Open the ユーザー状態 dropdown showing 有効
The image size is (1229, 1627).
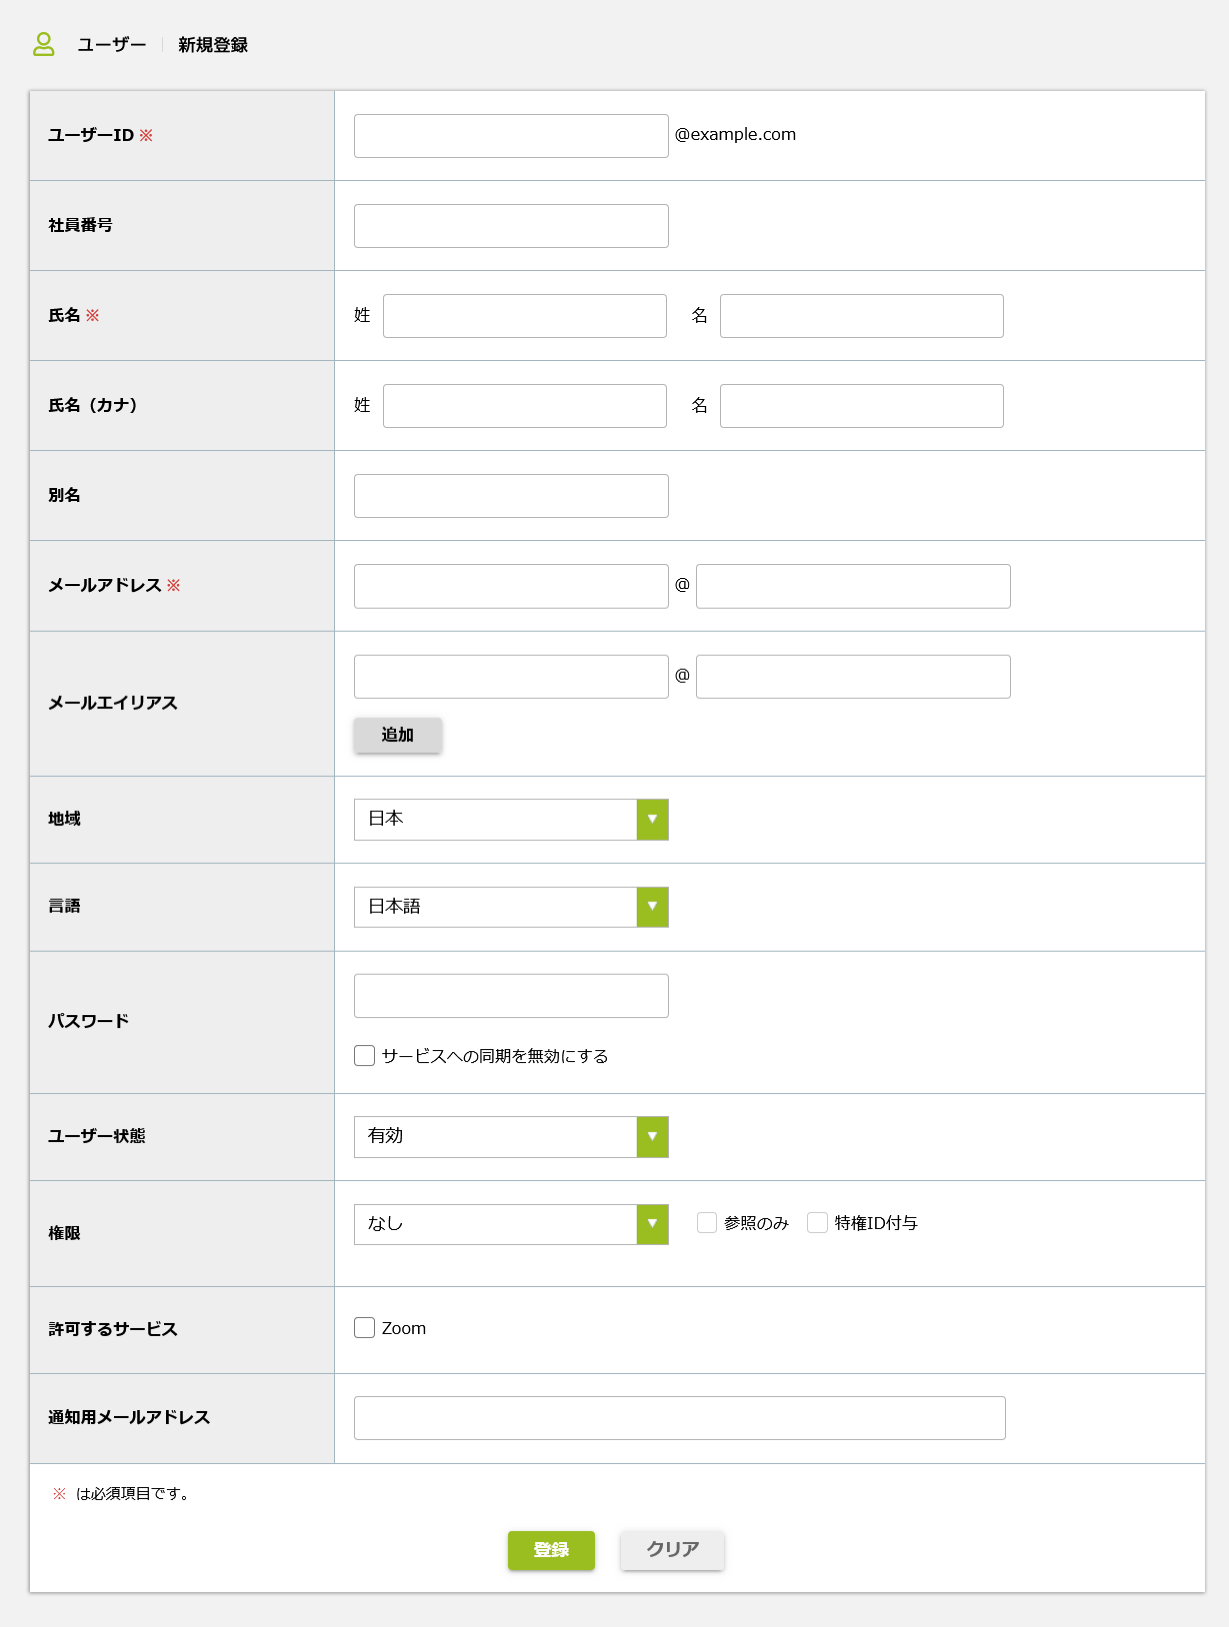click(x=511, y=1137)
